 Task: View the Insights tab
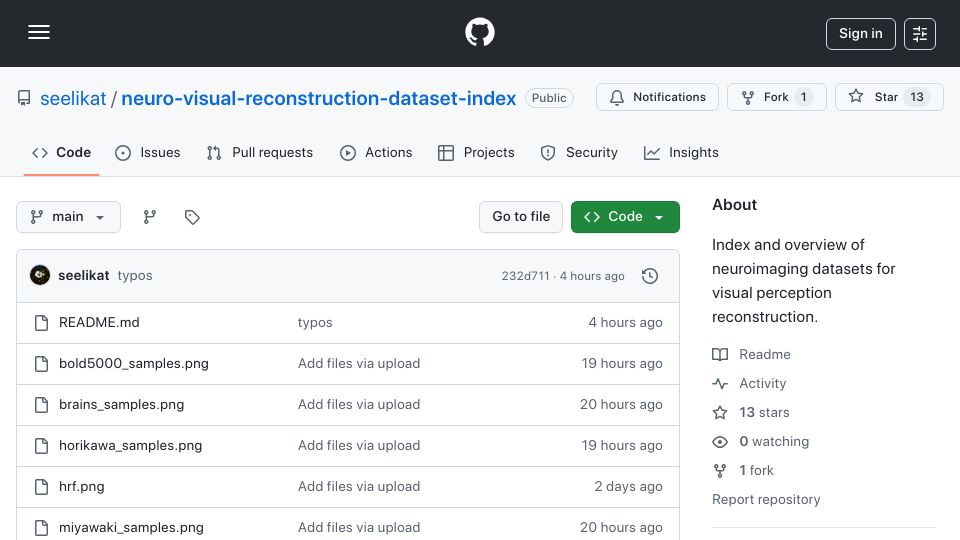click(681, 152)
